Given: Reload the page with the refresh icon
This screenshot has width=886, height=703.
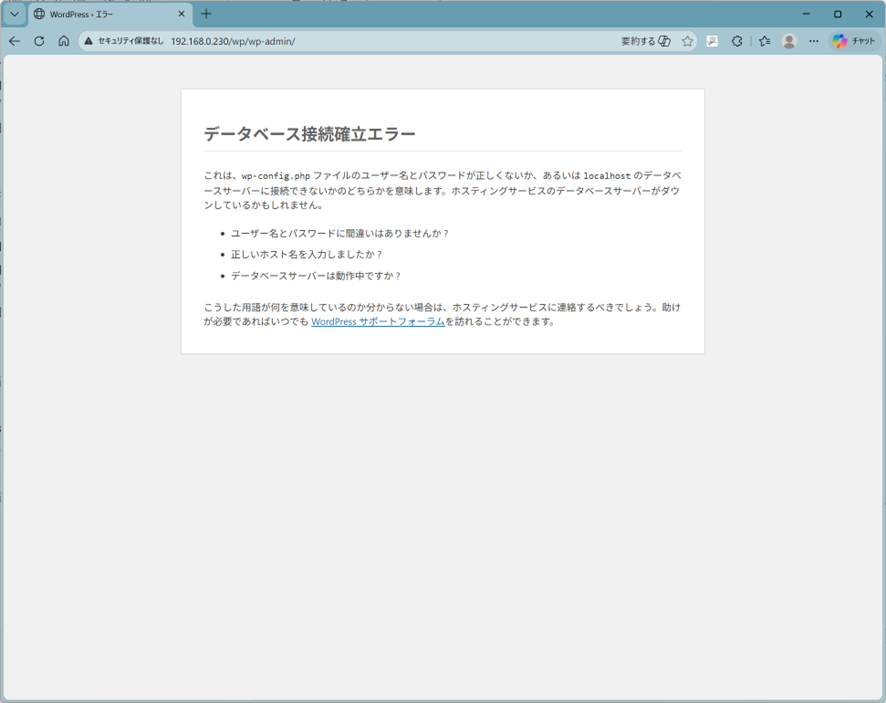Looking at the screenshot, I should tap(39, 41).
